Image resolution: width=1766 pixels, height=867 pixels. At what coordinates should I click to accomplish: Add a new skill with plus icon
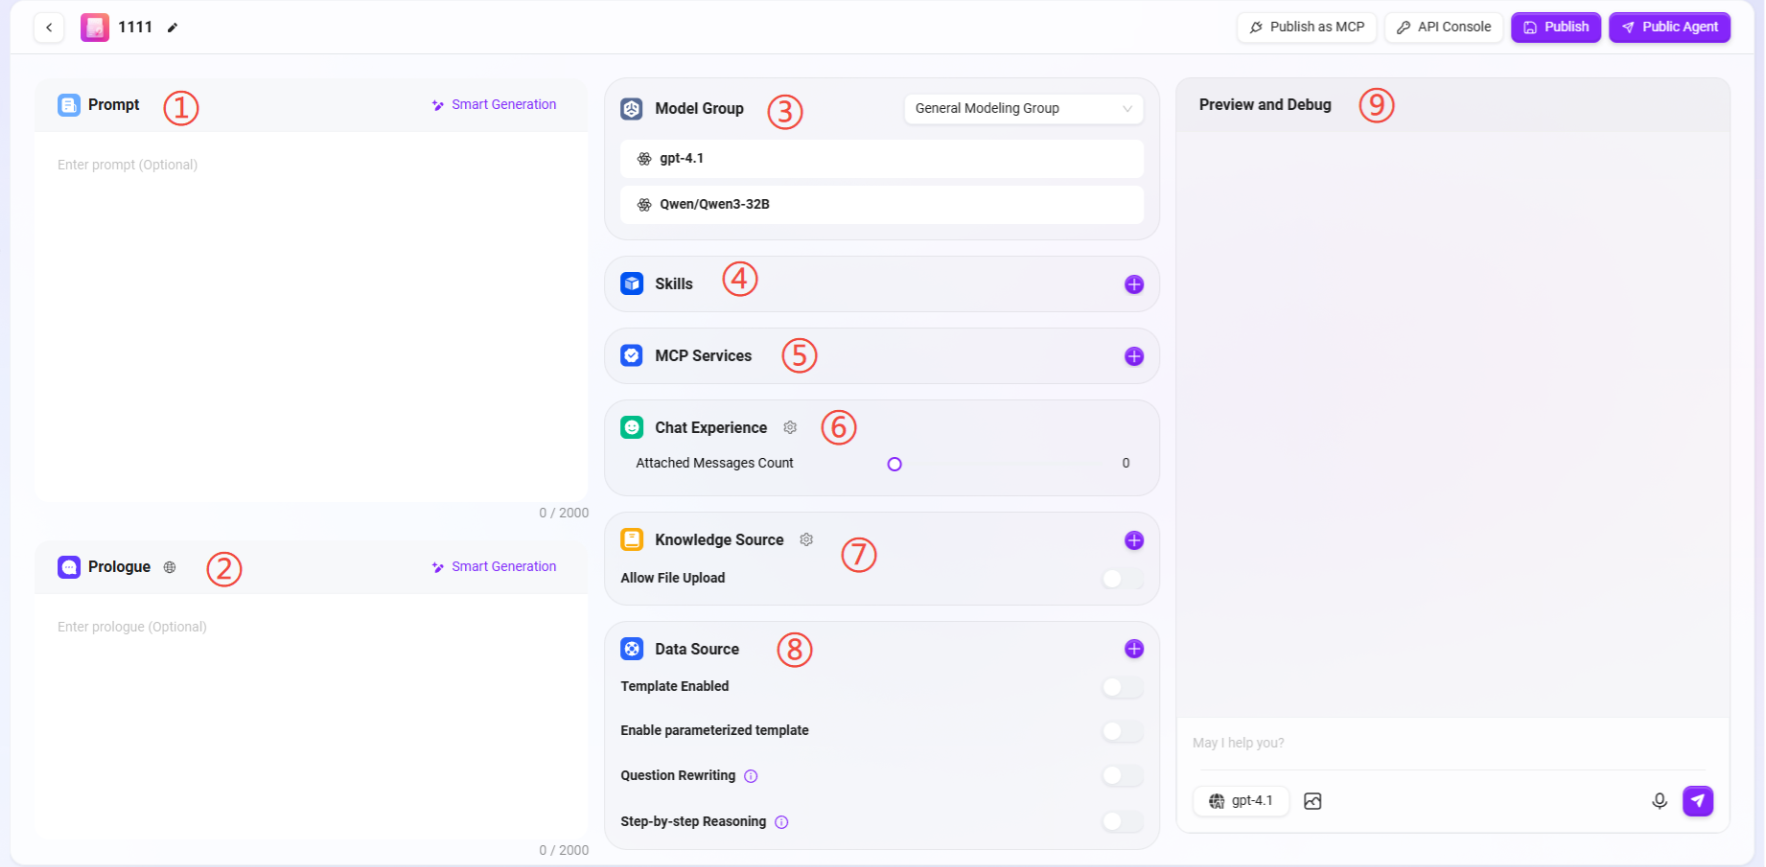(x=1133, y=285)
